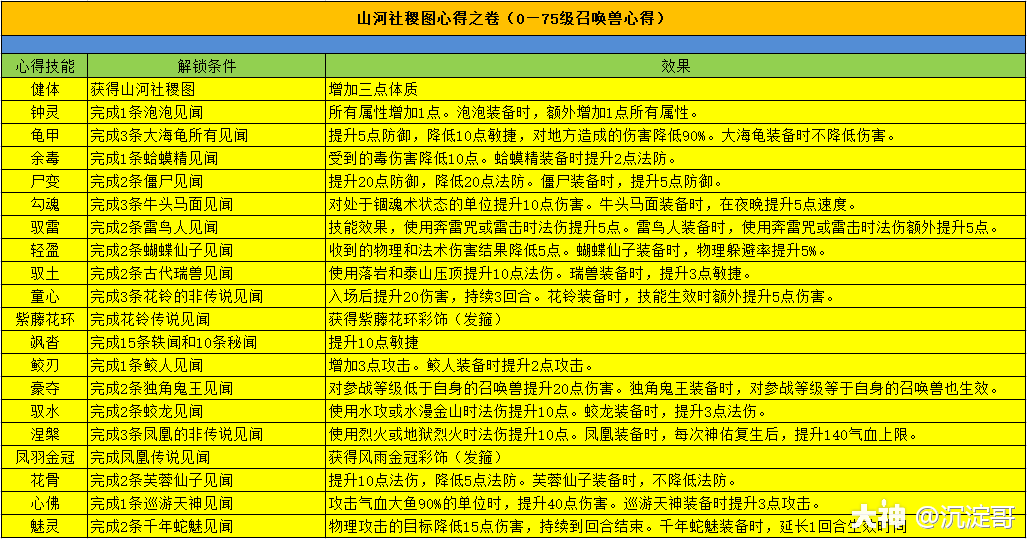This screenshot has width=1027, height=539.
Task: Click the 驭水 effect about 水攻或水漫金山
Action: pyautogui.click(x=675, y=411)
